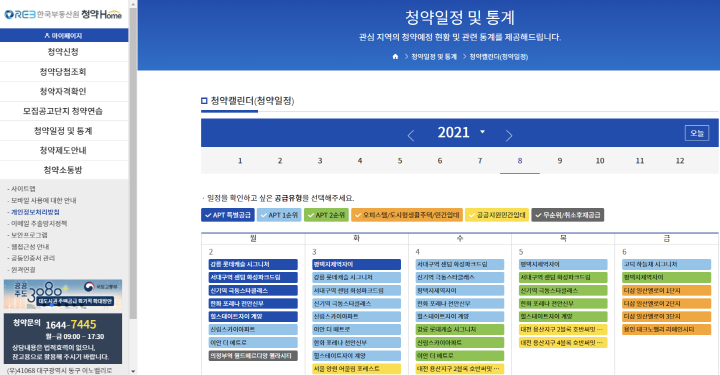Open 청약일정 및 통계 in the sidebar

63,131
